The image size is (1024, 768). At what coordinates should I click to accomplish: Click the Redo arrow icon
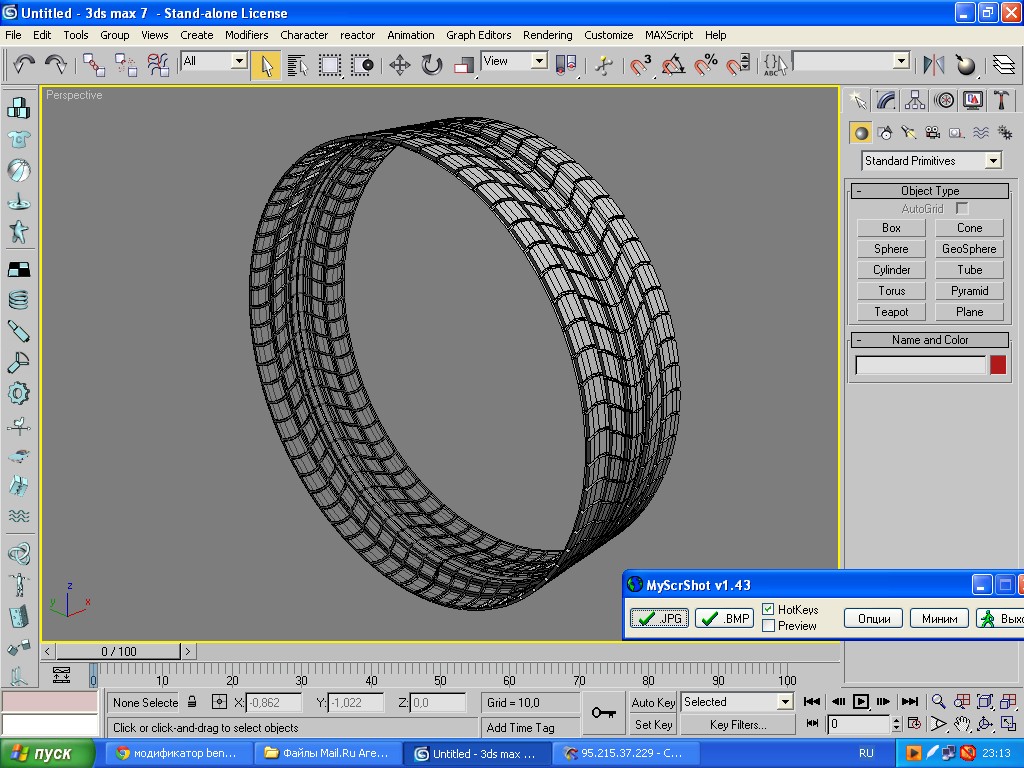(56, 64)
